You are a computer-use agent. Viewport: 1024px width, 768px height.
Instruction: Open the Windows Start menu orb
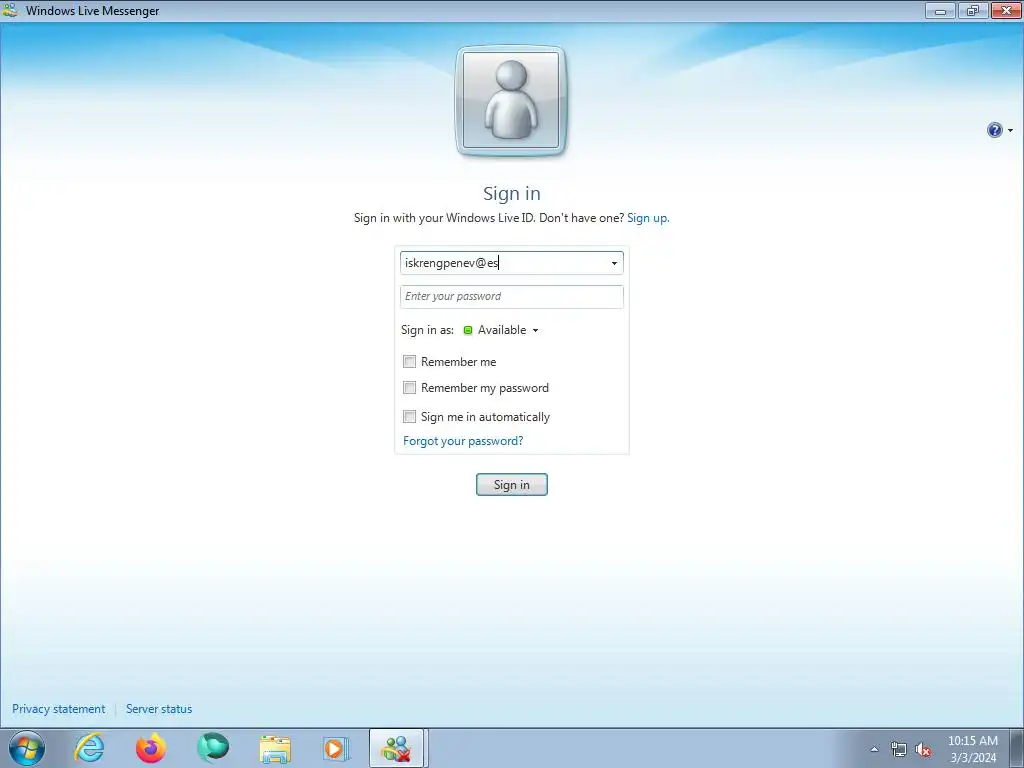(27, 748)
